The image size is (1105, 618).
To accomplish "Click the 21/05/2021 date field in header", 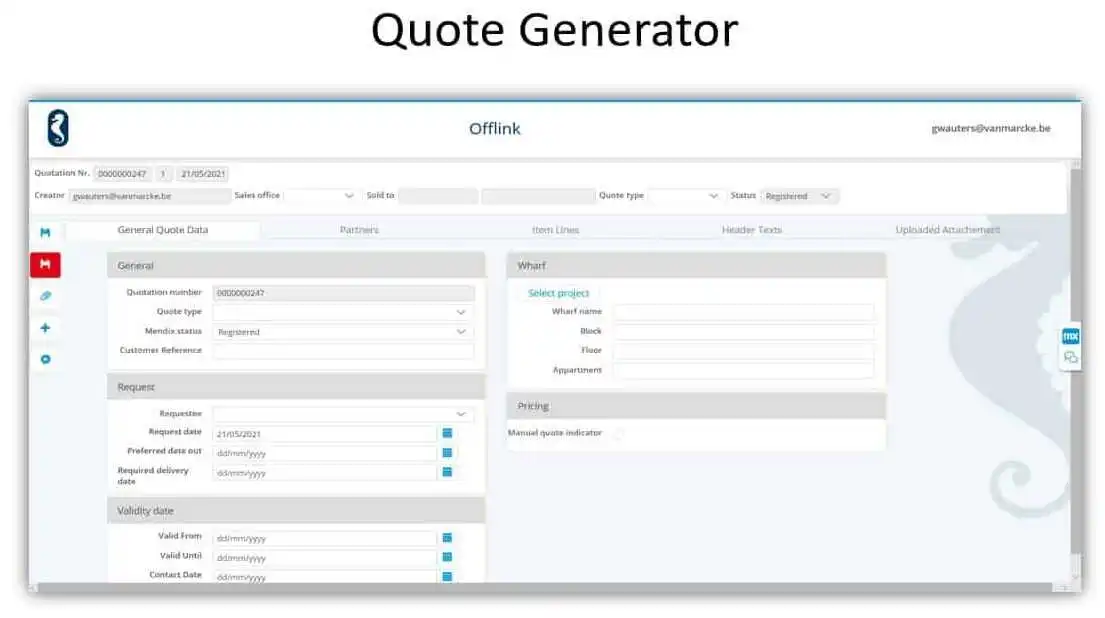I will point(202,173).
